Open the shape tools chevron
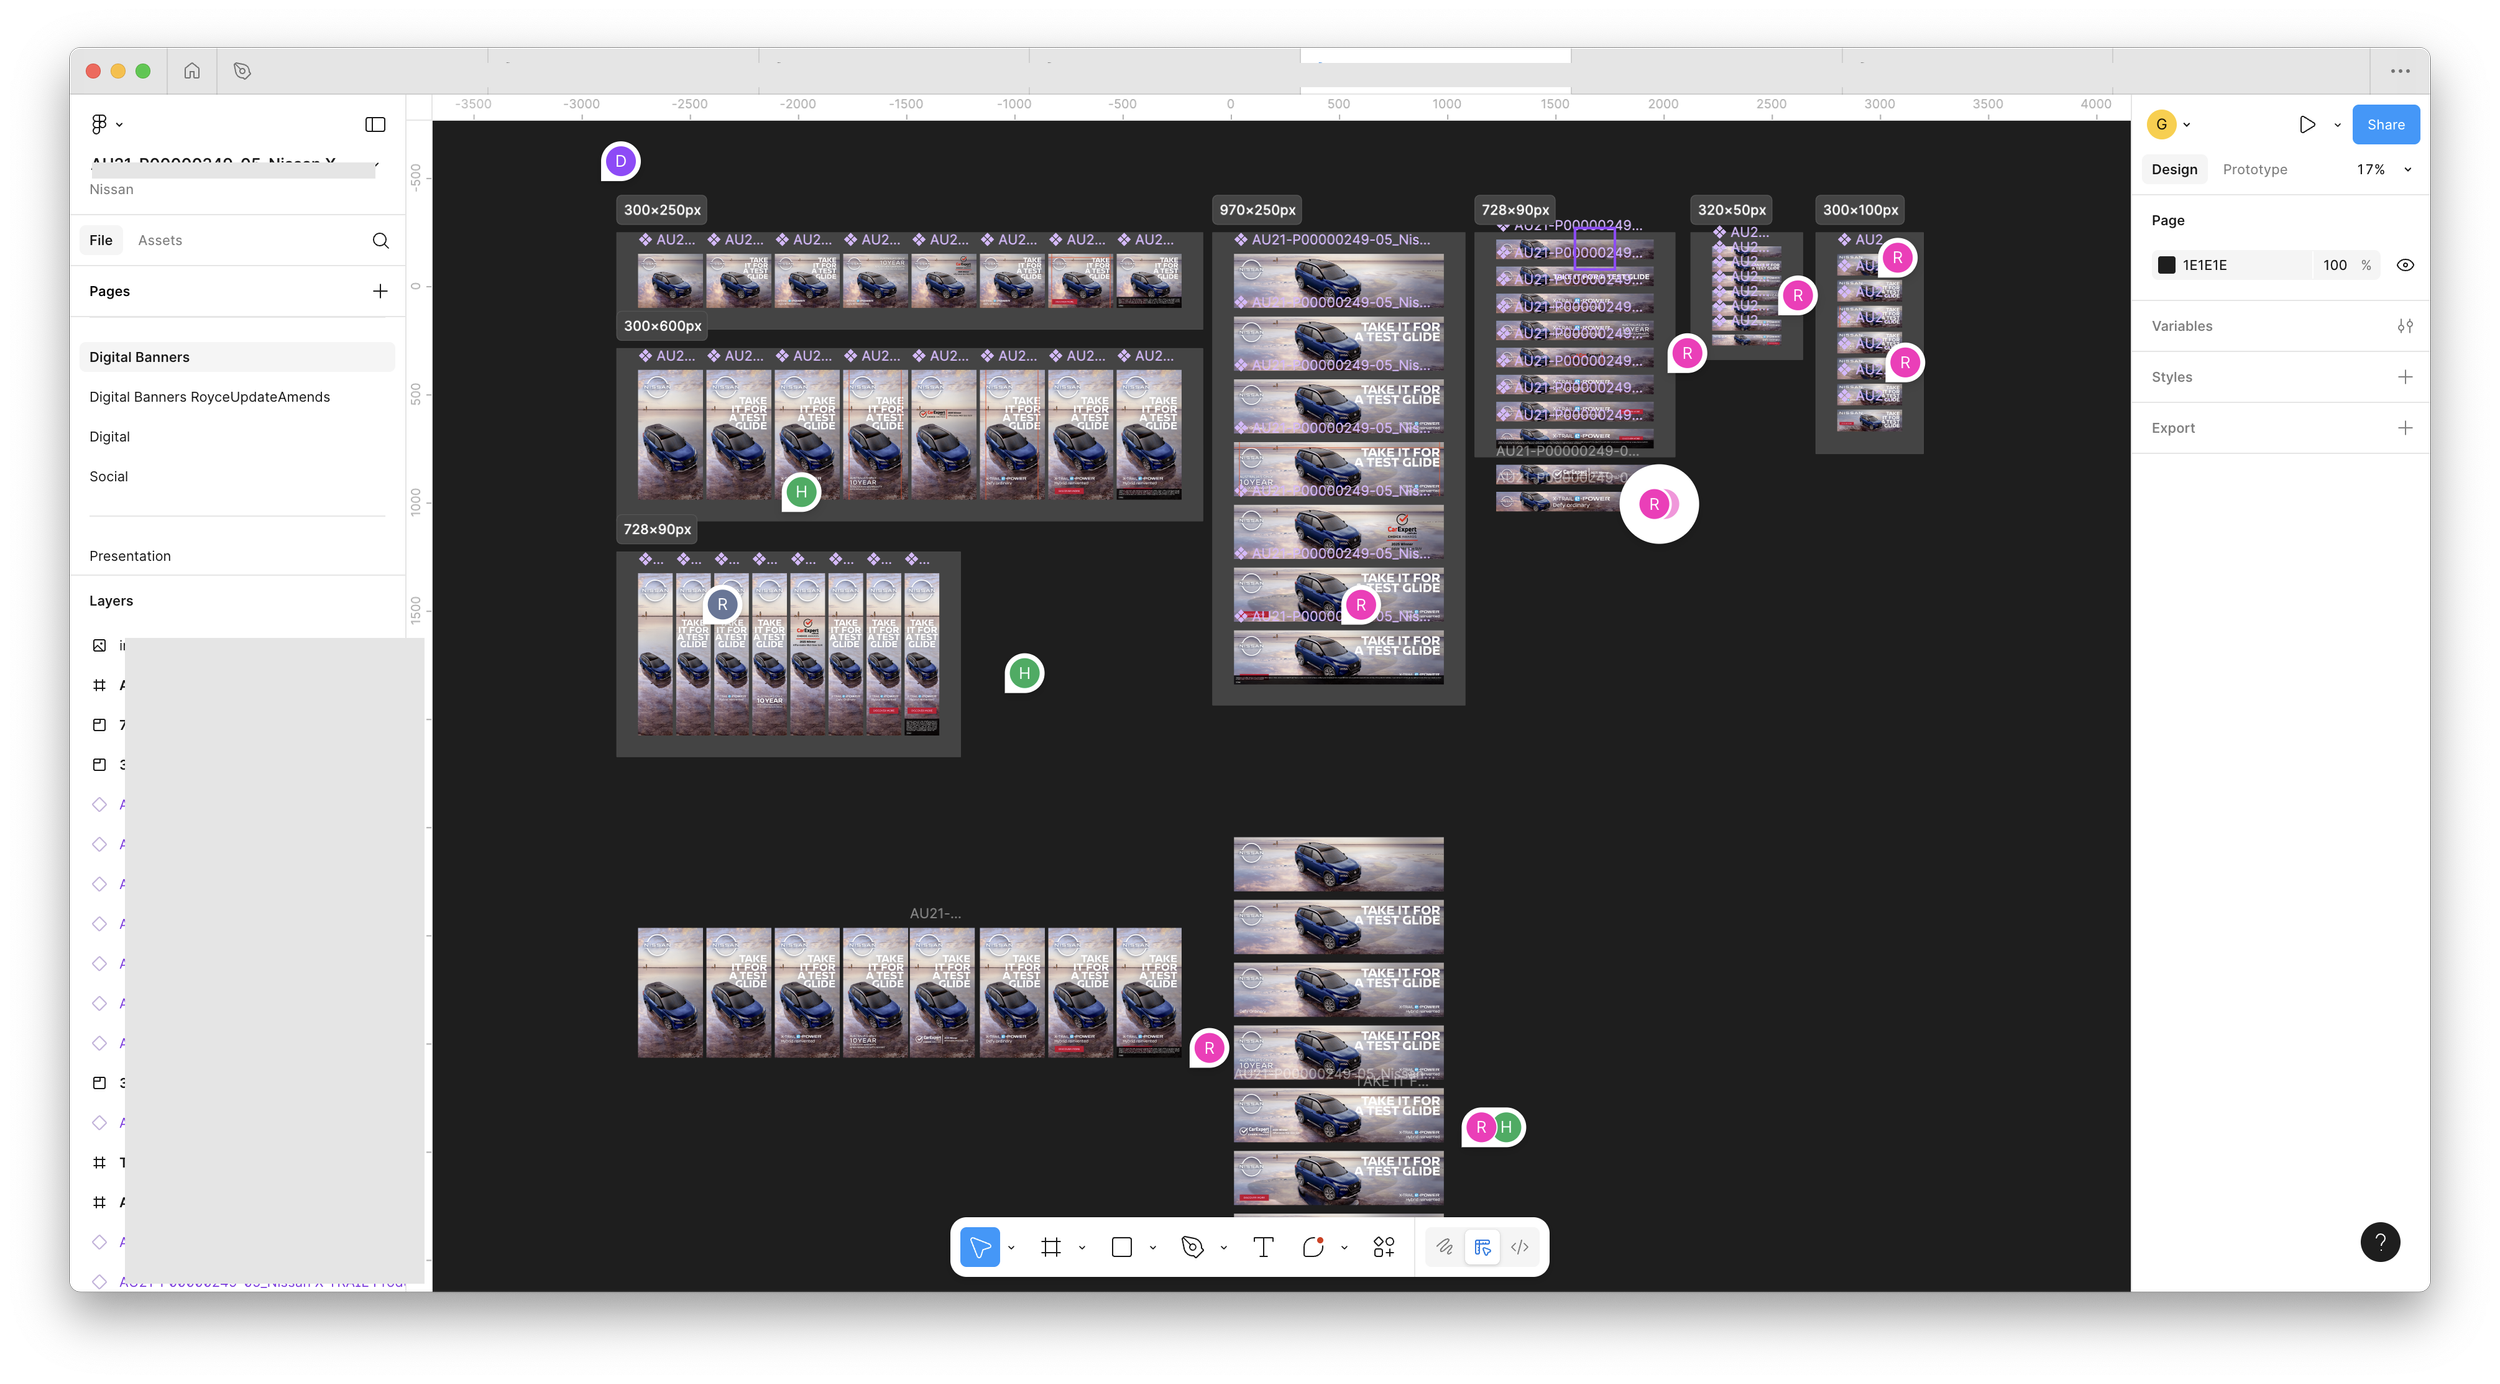 tap(1153, 1247)
